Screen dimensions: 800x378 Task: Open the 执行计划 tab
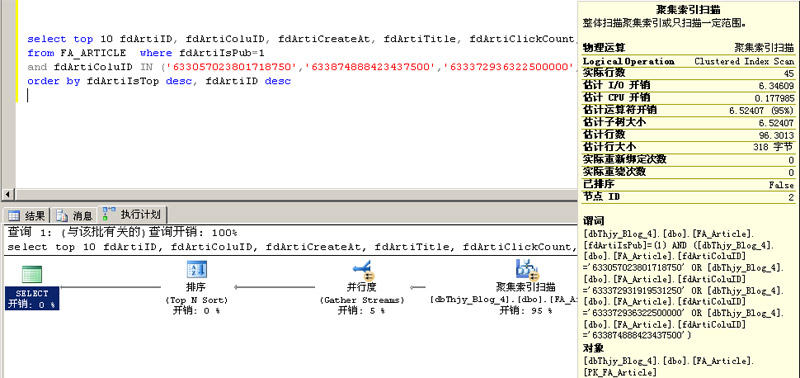pyautogui.click(x=132, y=214)
